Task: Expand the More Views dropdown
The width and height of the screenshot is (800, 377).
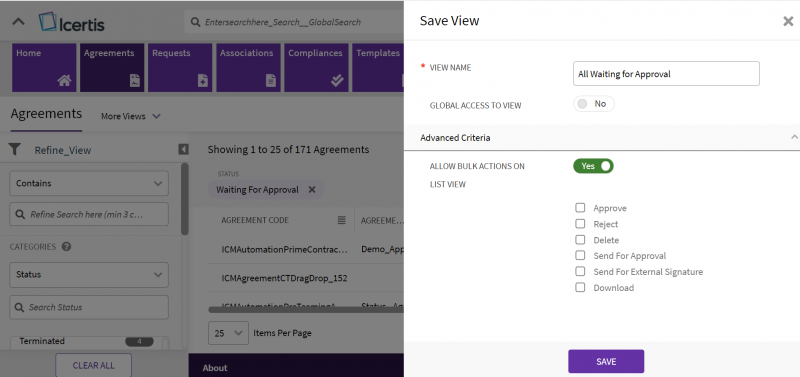Action: (131, 116)
